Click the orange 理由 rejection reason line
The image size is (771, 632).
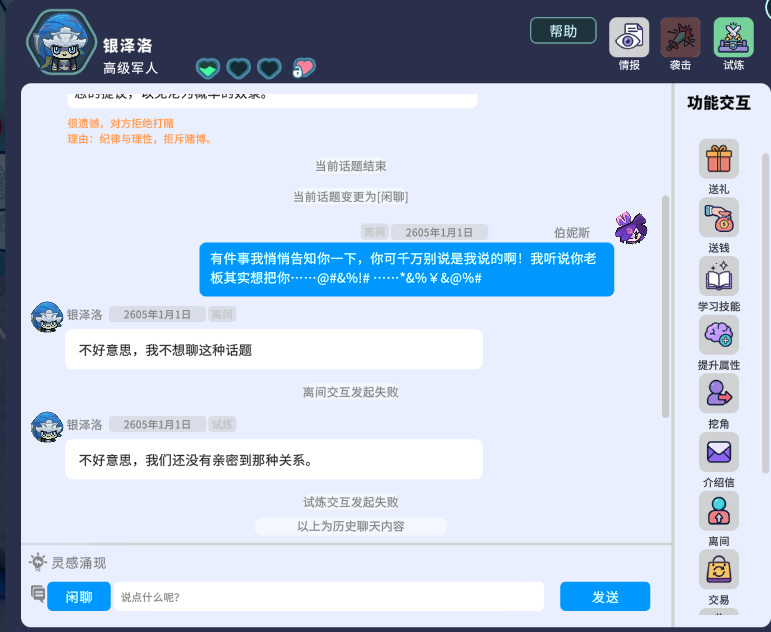(x=140, y=139)
